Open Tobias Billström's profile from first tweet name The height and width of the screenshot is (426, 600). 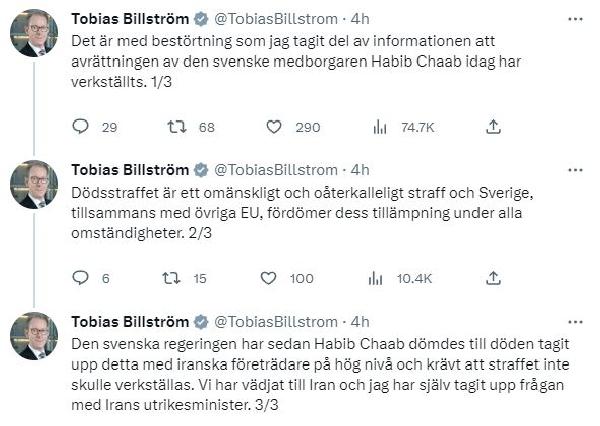click(x=129, y=18)
